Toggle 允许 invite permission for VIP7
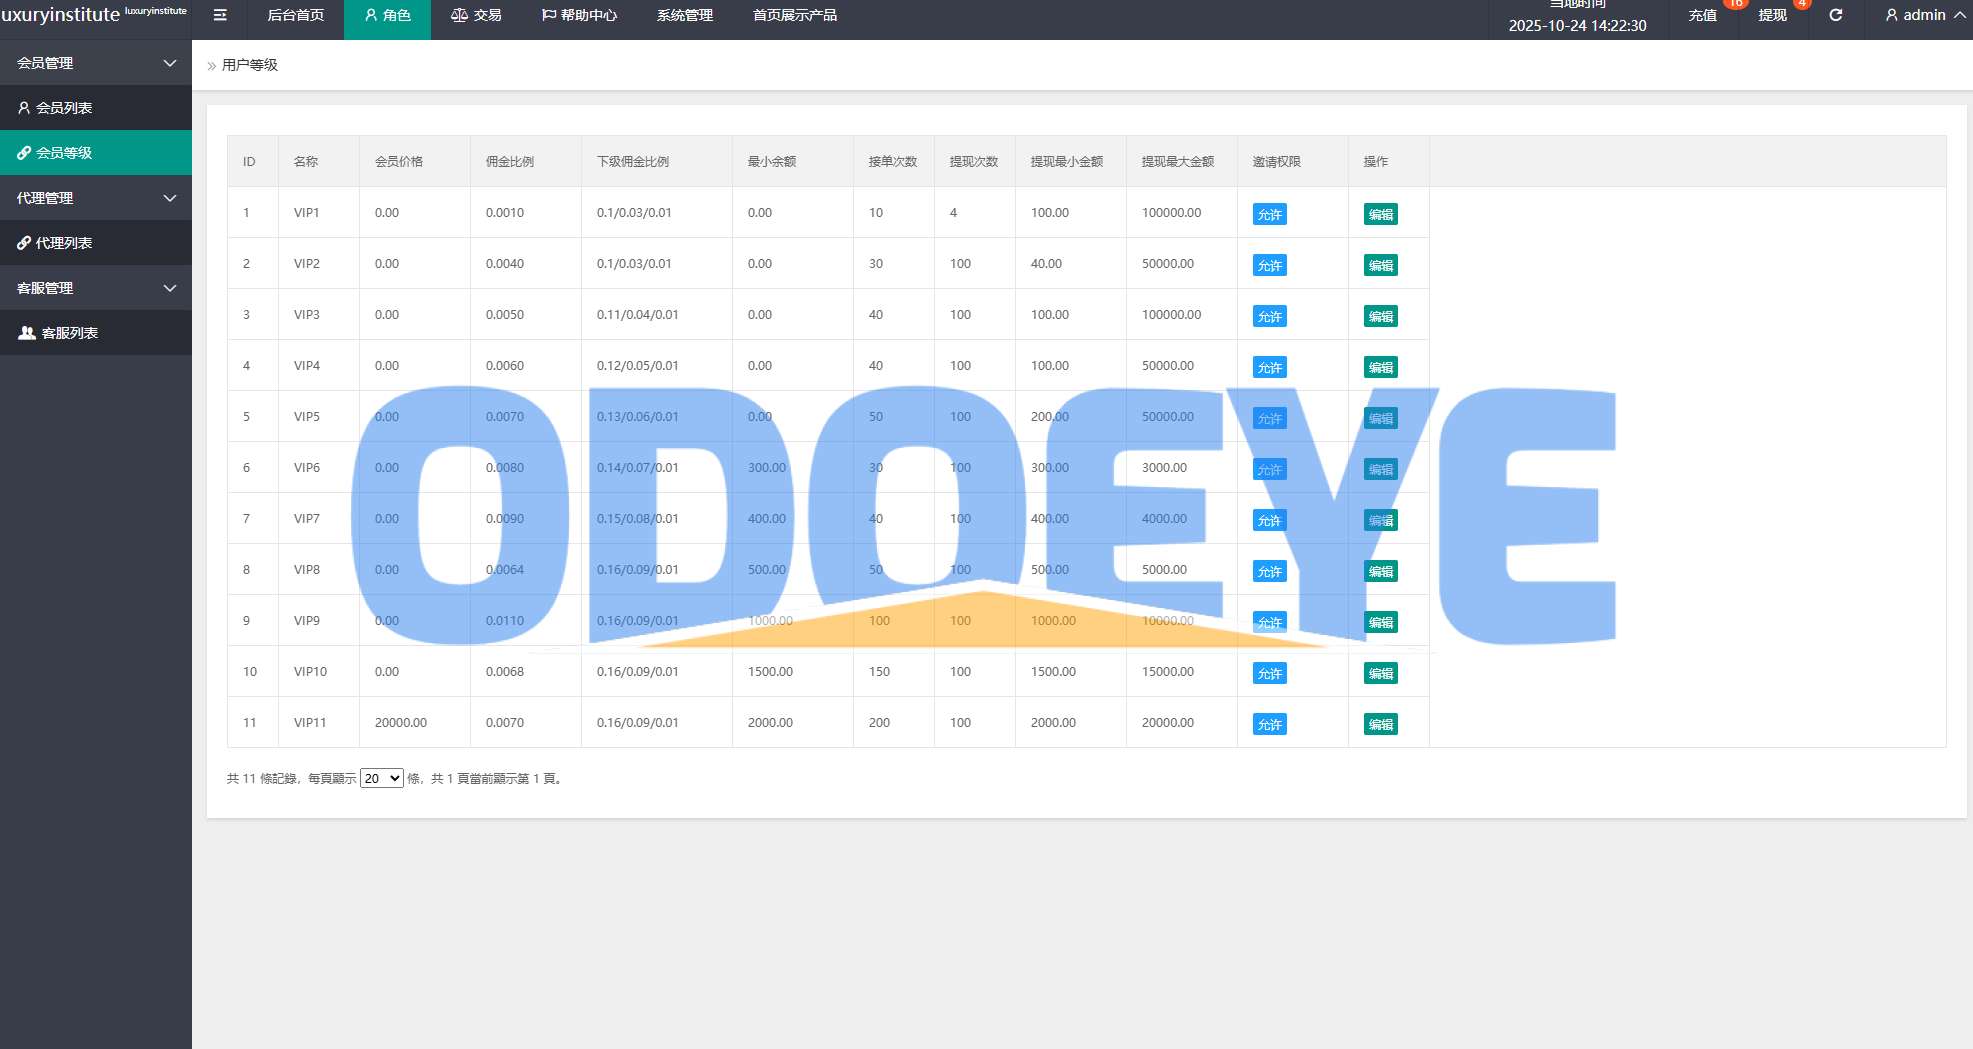 pyautogui.click(x=1269, y=521)
